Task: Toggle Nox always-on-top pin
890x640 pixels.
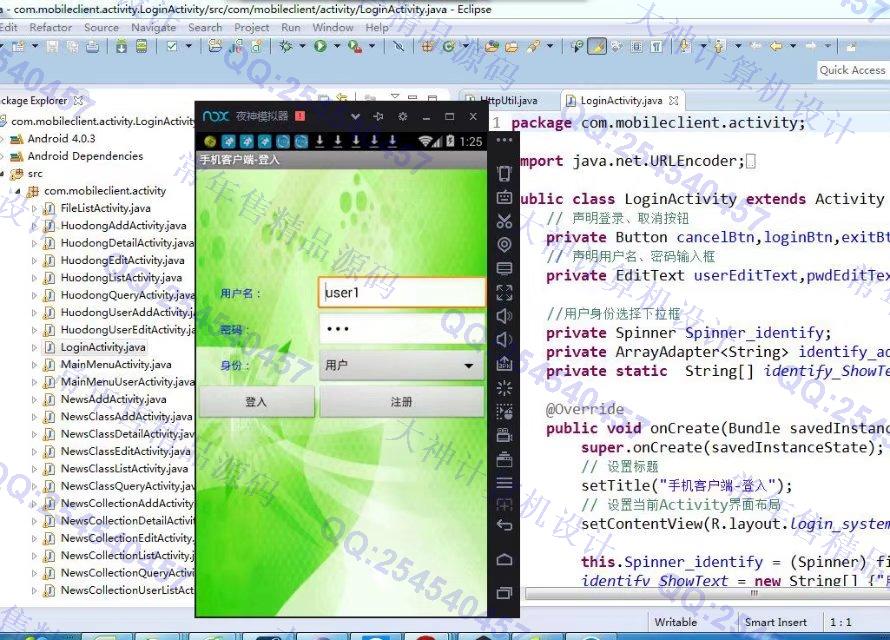Action: pos(378,116)
